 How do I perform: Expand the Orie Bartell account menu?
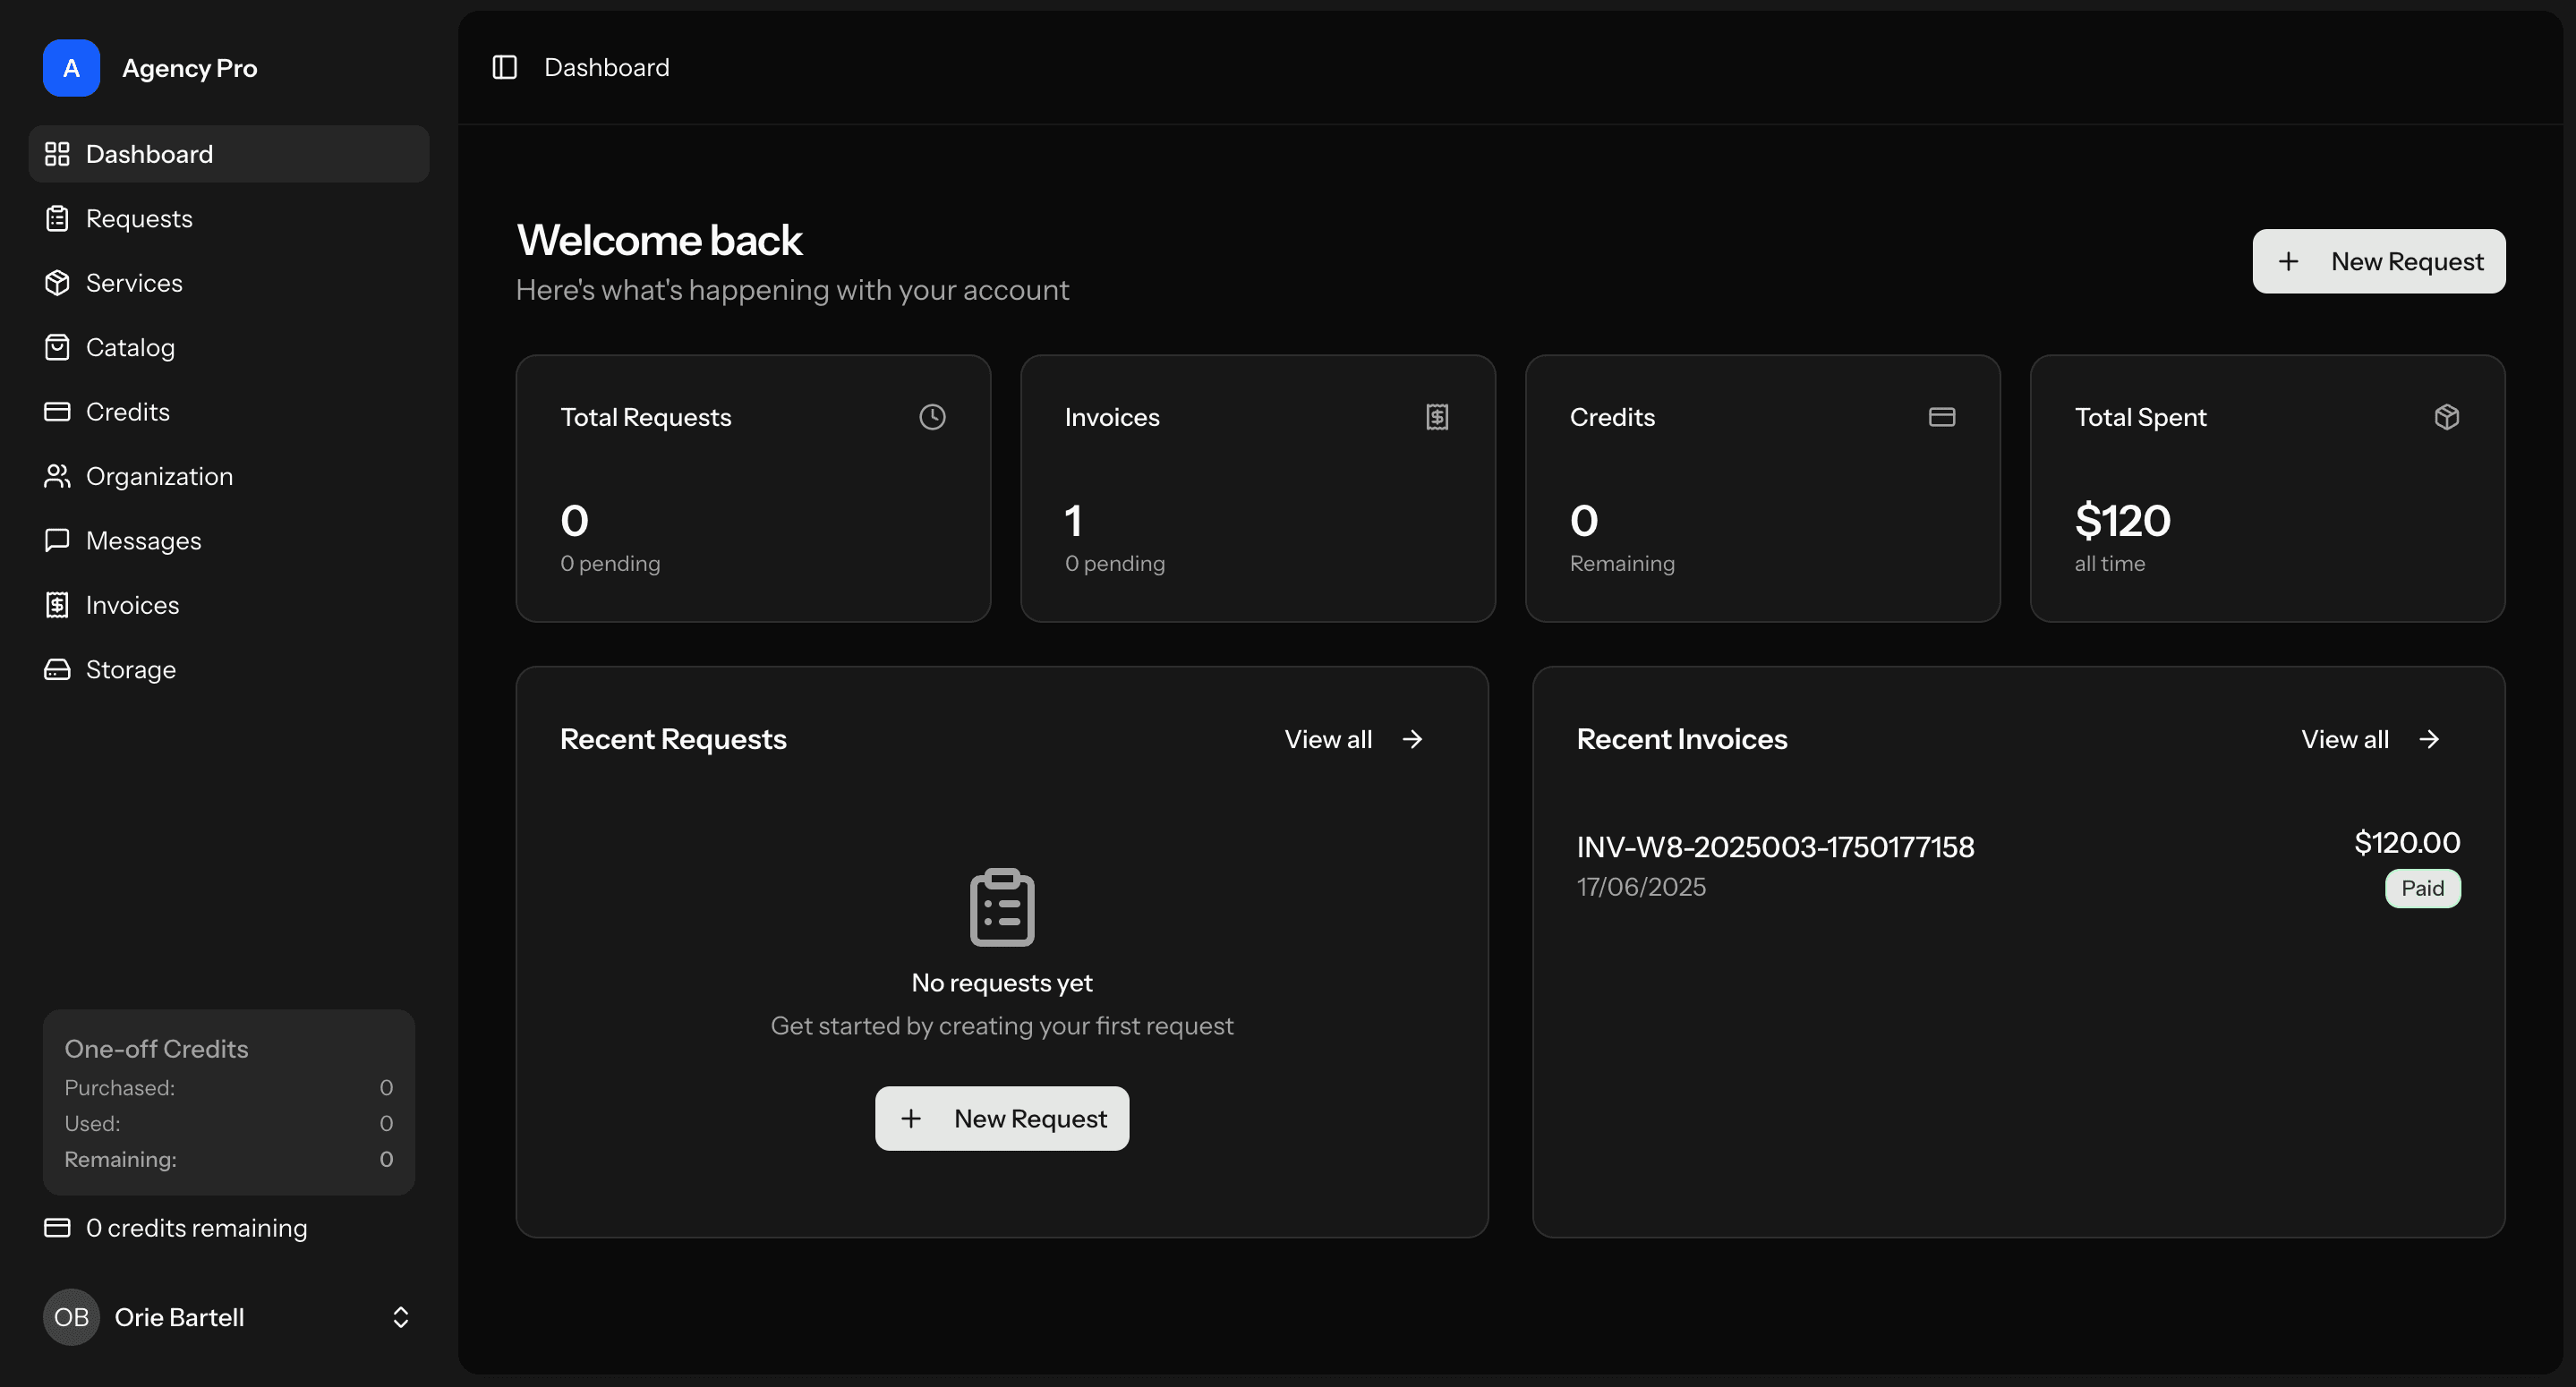(400, 1317)
